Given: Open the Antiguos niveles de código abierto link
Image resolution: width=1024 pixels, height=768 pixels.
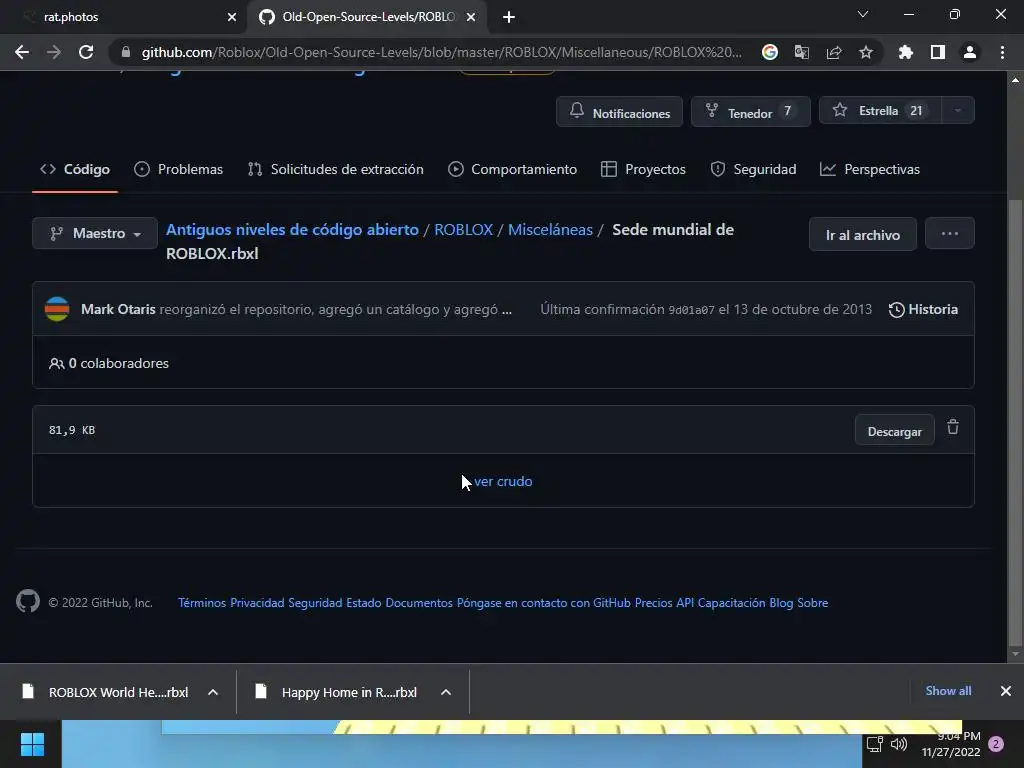Looking at the screenshot, I should coord(292,230).
